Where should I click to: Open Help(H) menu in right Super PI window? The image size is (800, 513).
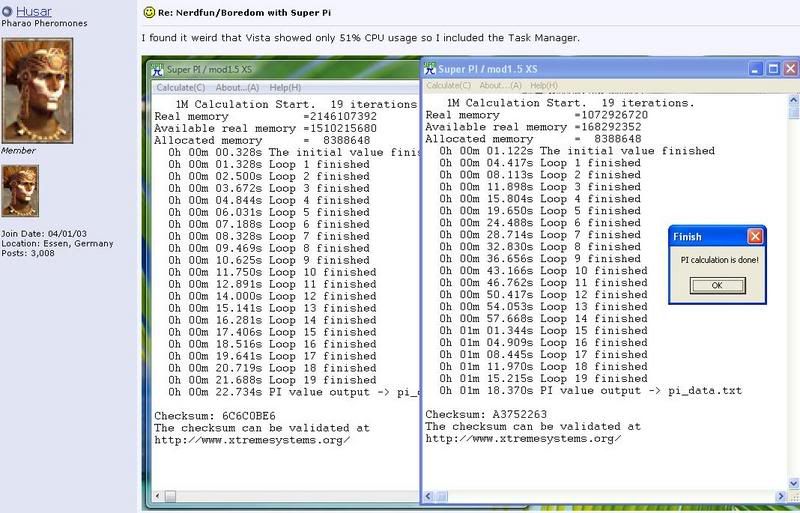pyautogui.click(x=544, y=85)
